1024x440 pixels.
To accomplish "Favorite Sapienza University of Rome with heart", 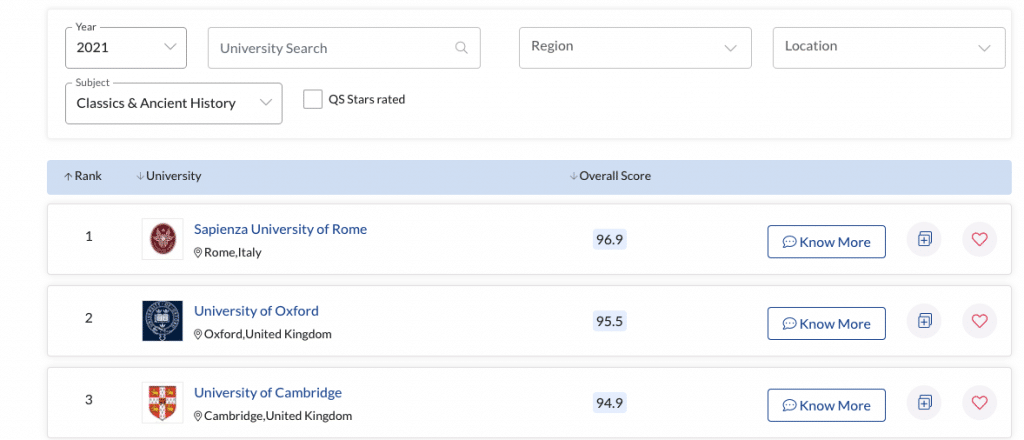I will tap(980, 239).
